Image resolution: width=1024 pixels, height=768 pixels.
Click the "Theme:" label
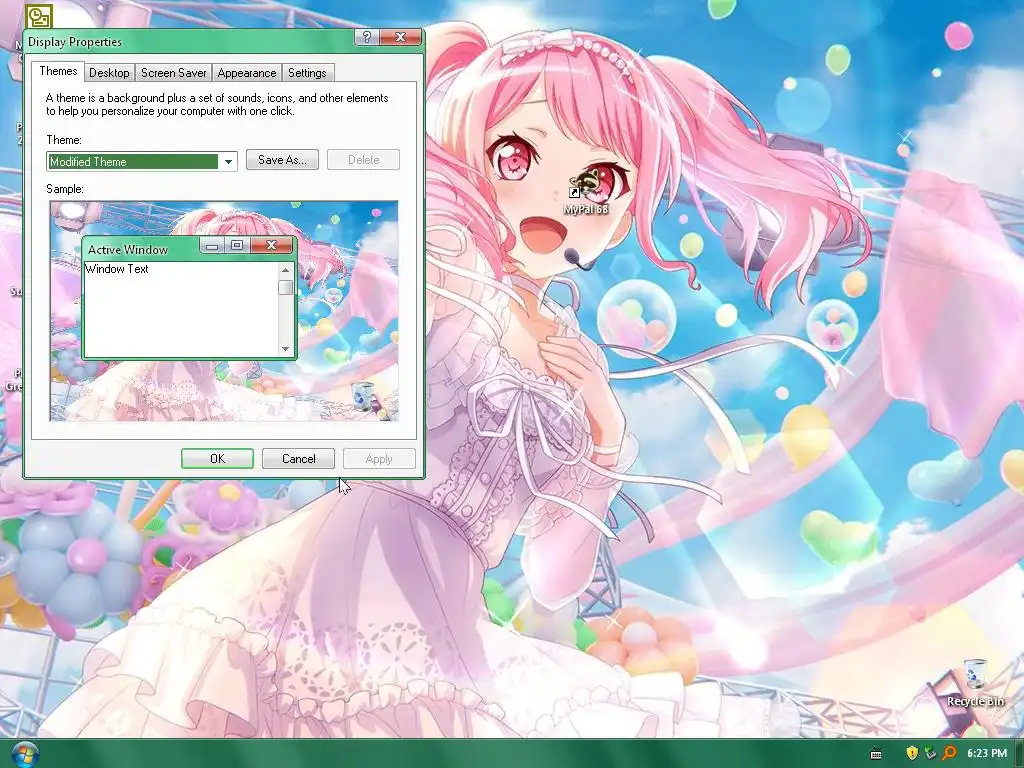pyautogui.click(x=64, y=140)
